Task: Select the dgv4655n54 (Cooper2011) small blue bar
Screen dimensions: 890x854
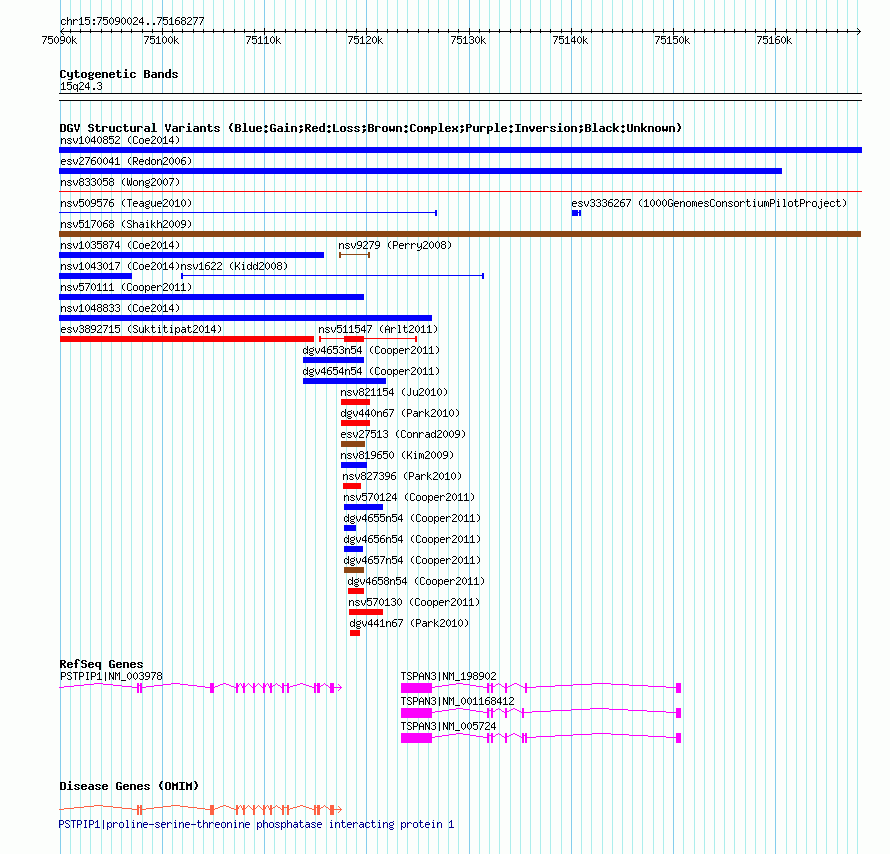Action: [x=350, y=528]
